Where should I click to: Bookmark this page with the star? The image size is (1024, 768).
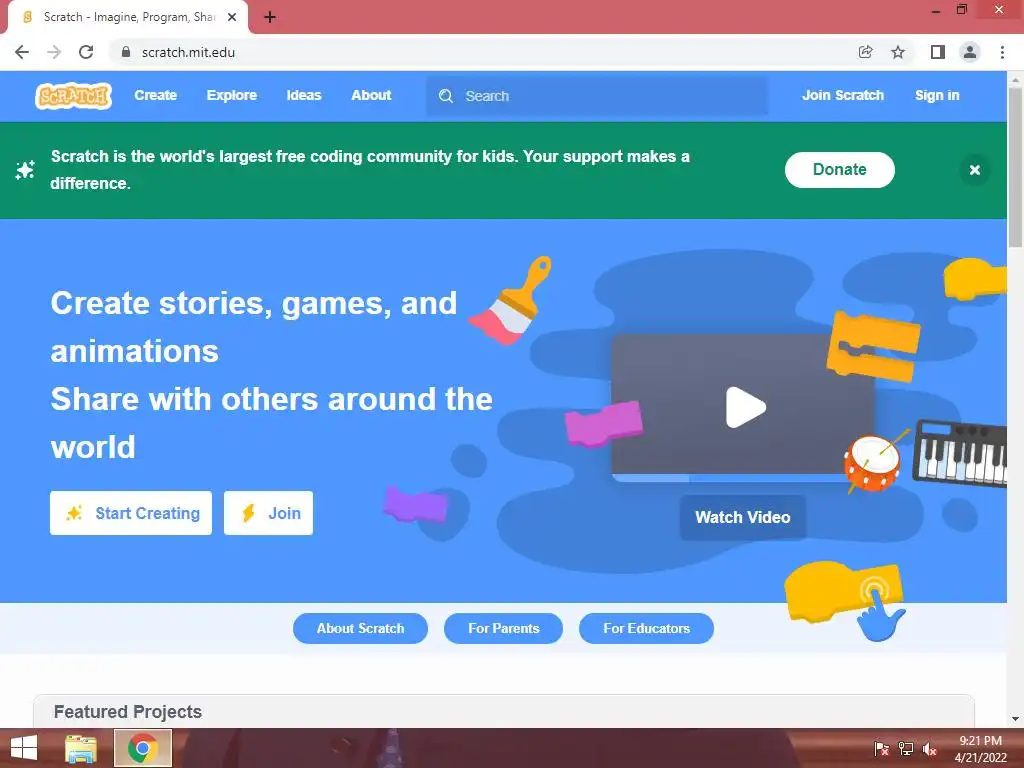(x=898, y=52)
